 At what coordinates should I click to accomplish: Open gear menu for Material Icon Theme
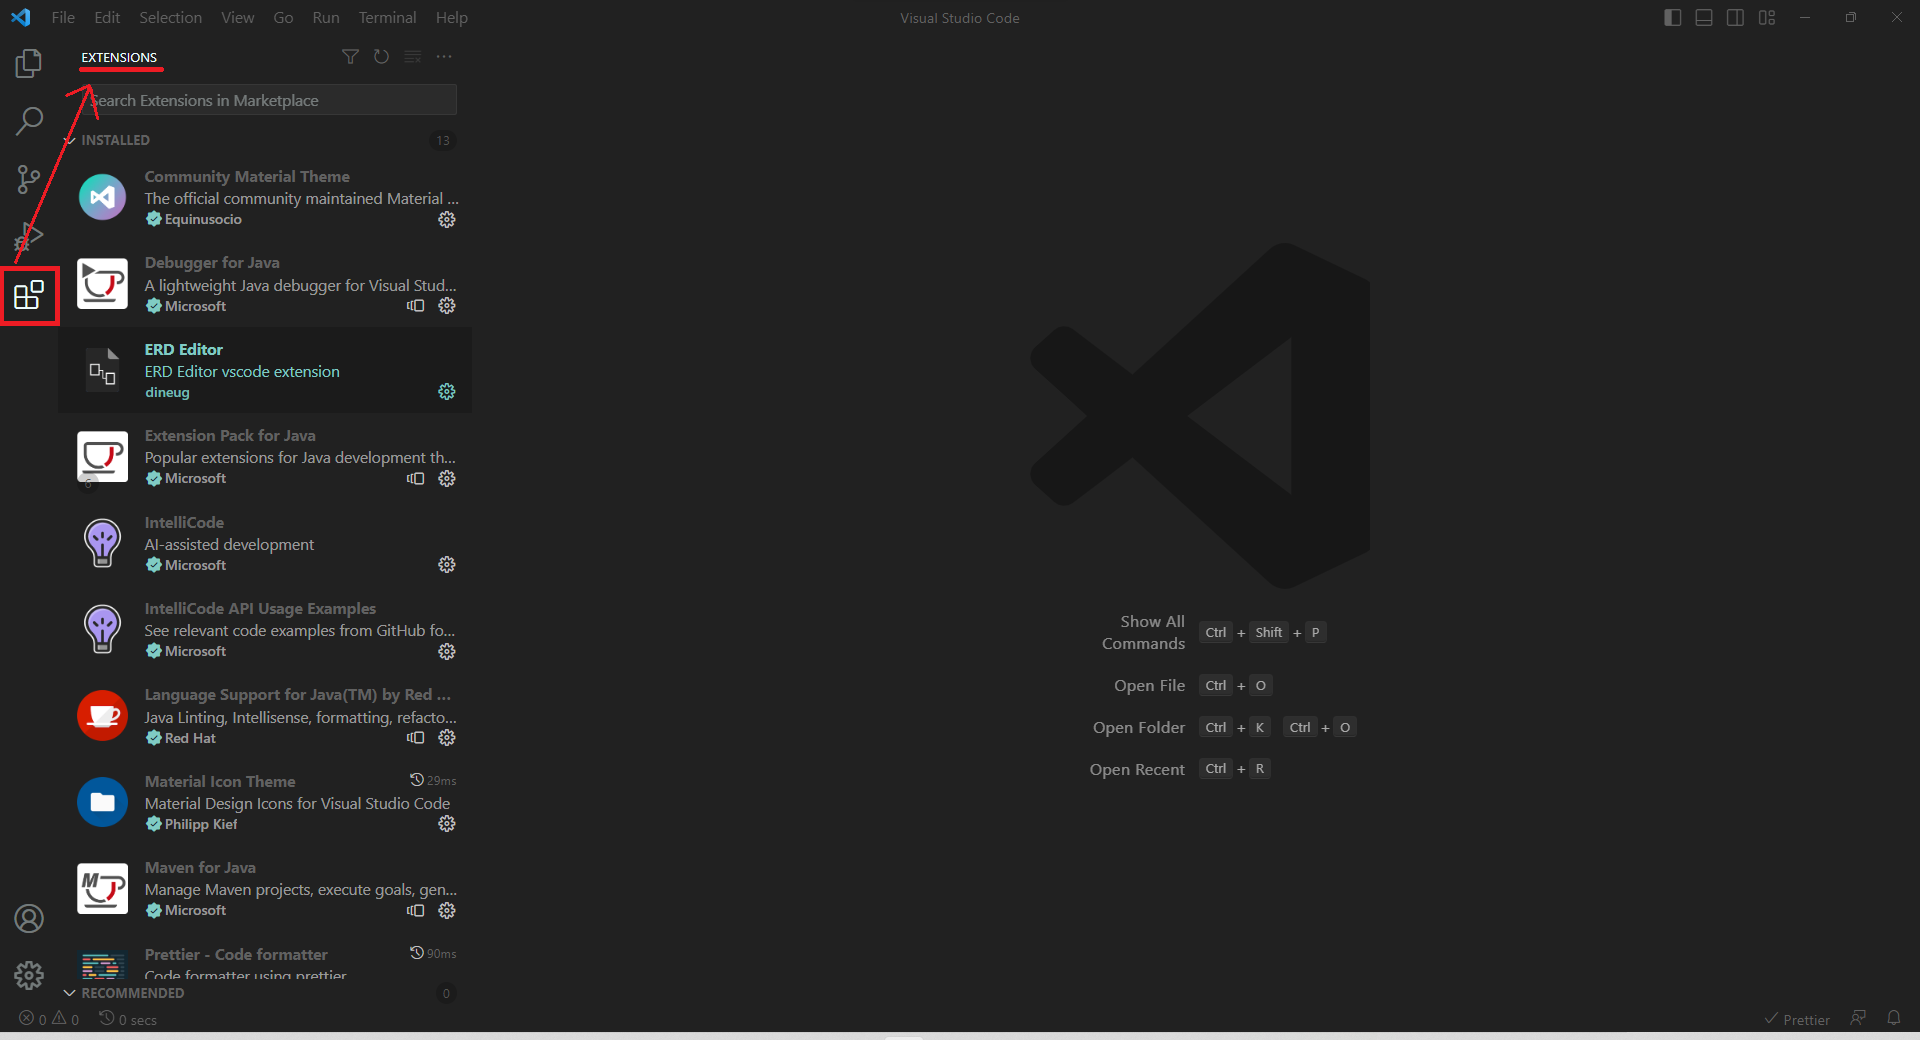[x=447, y=824]
